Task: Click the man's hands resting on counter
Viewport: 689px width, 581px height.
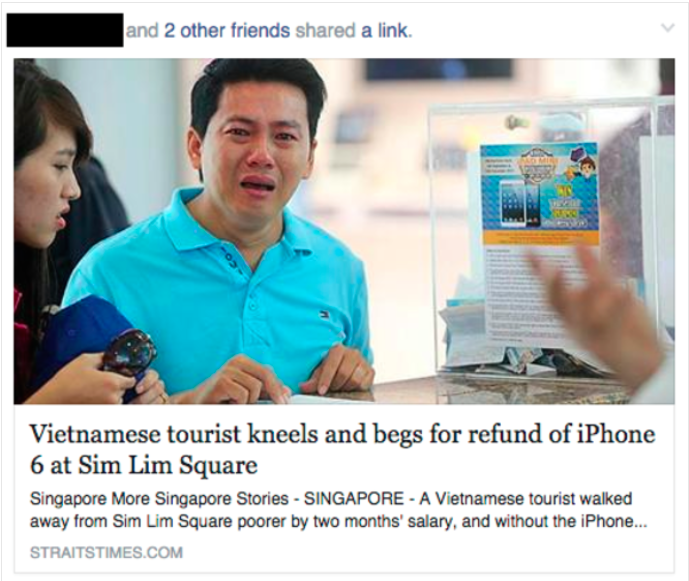Action: coord(281,374)
